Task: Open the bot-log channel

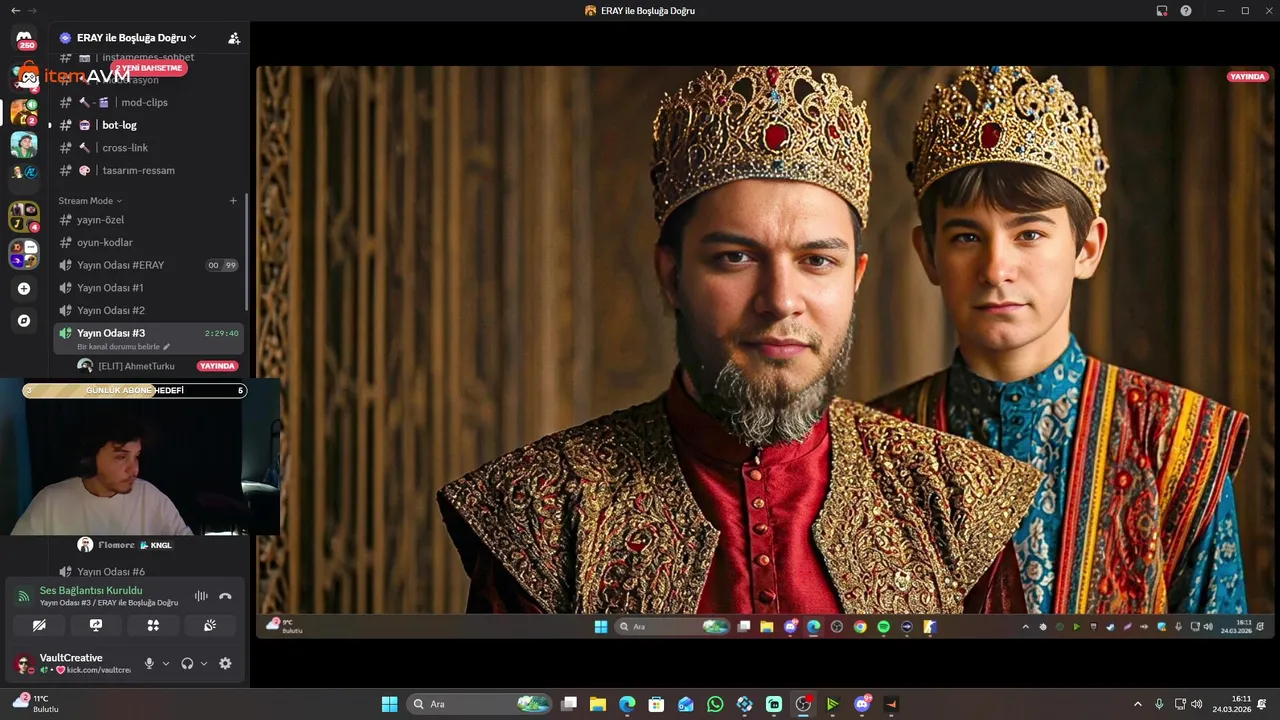Action: coord(148,125)
